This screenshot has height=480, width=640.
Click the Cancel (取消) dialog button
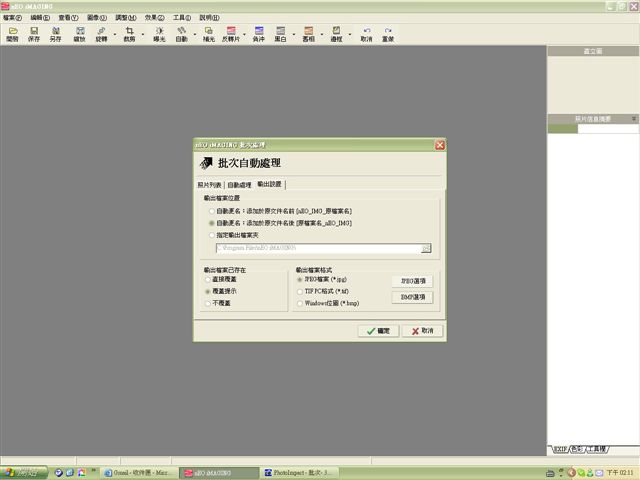click(422, 331)
